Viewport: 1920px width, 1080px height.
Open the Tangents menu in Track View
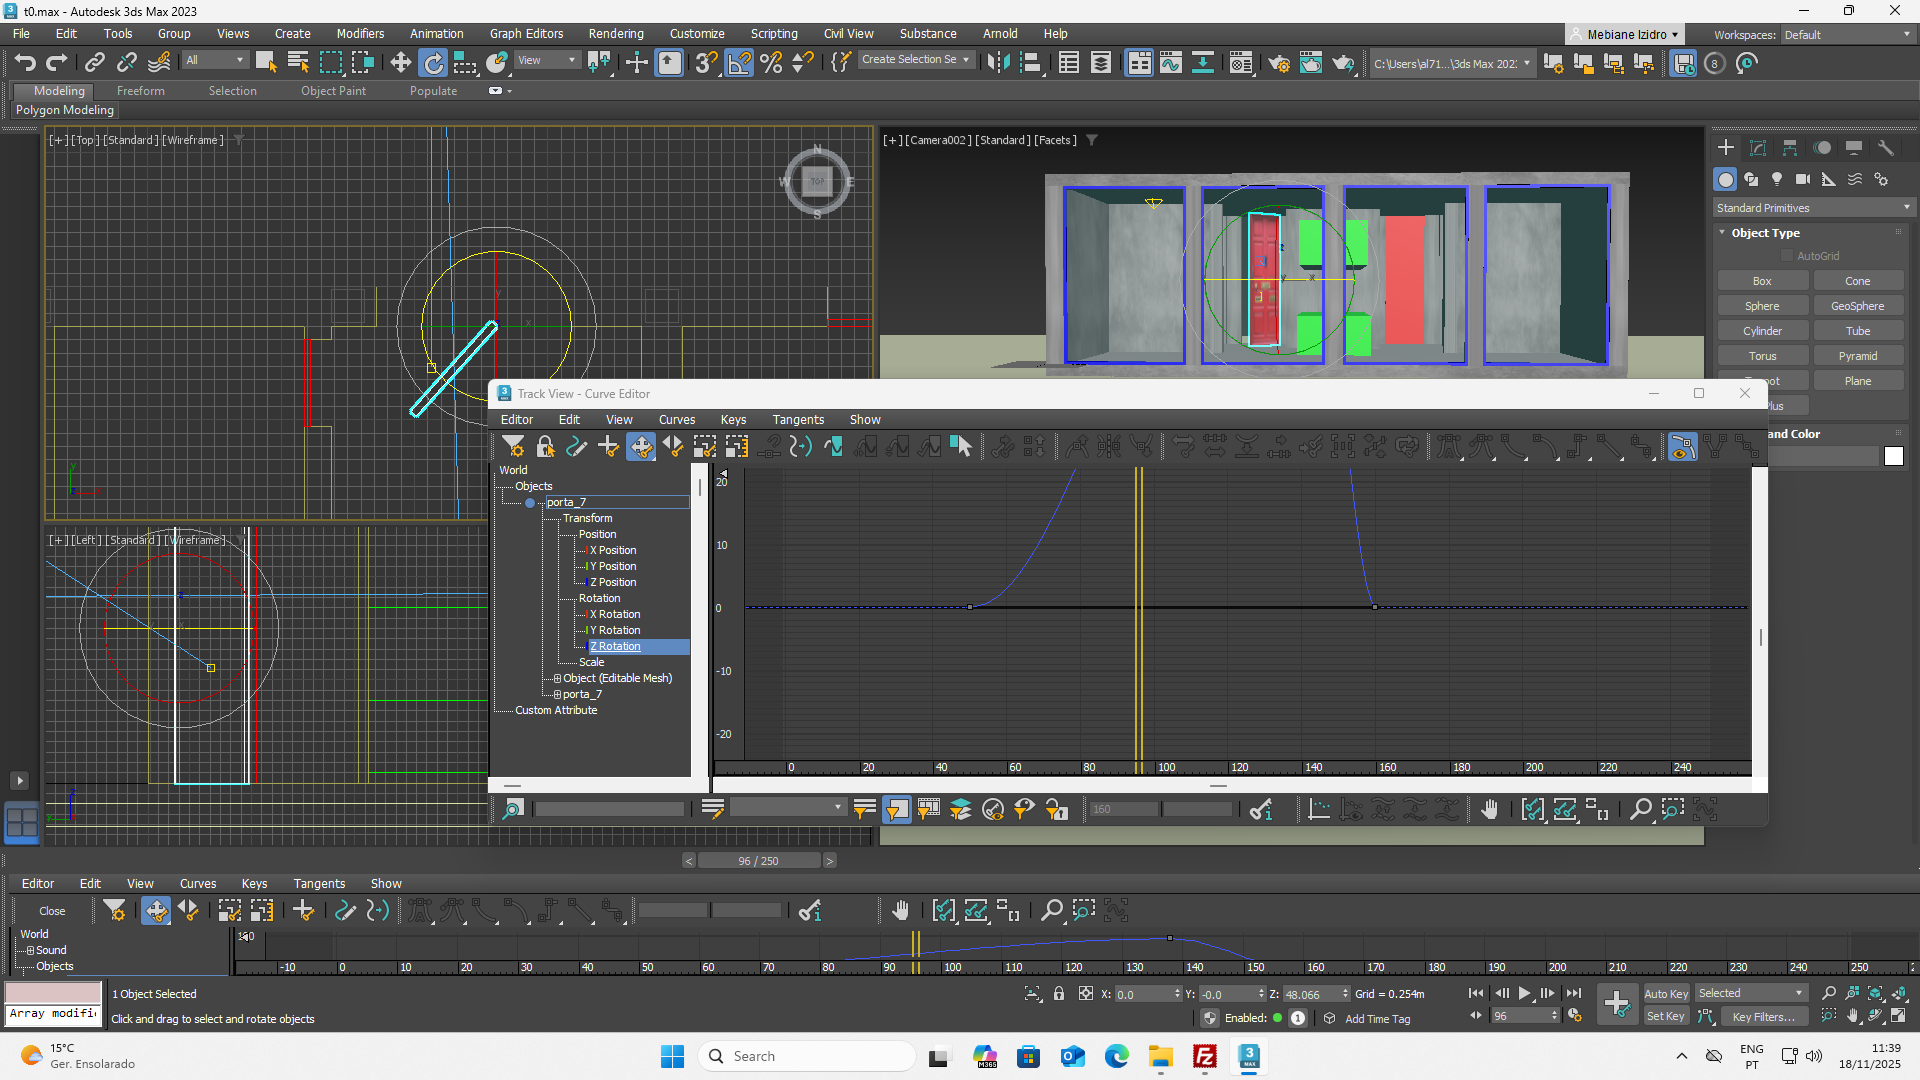pos(797,419)
